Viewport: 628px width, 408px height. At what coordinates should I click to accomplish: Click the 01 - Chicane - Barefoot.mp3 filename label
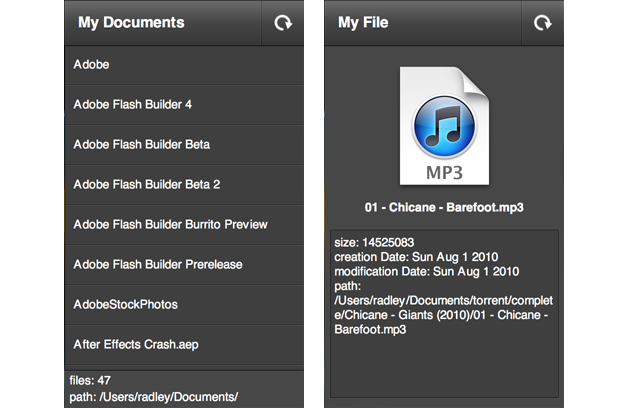(443, 208)
